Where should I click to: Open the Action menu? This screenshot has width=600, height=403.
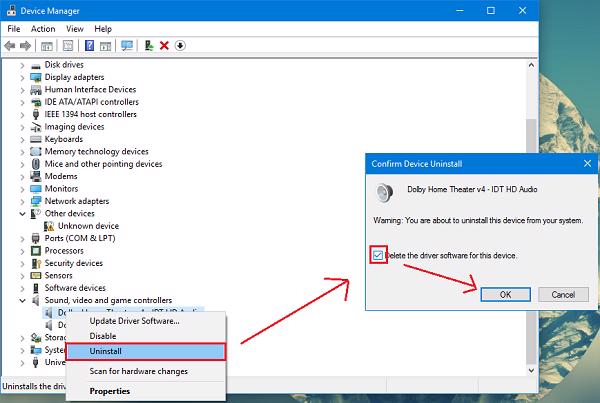click(x=43, y=29)
